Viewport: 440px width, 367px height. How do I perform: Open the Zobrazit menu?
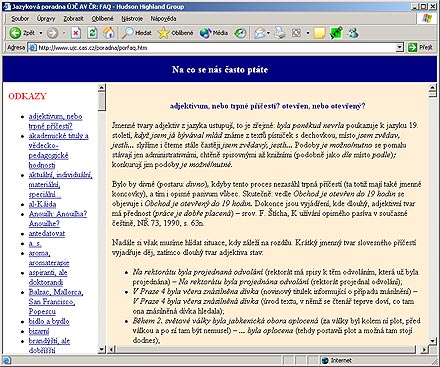click(x=73, y=19)
